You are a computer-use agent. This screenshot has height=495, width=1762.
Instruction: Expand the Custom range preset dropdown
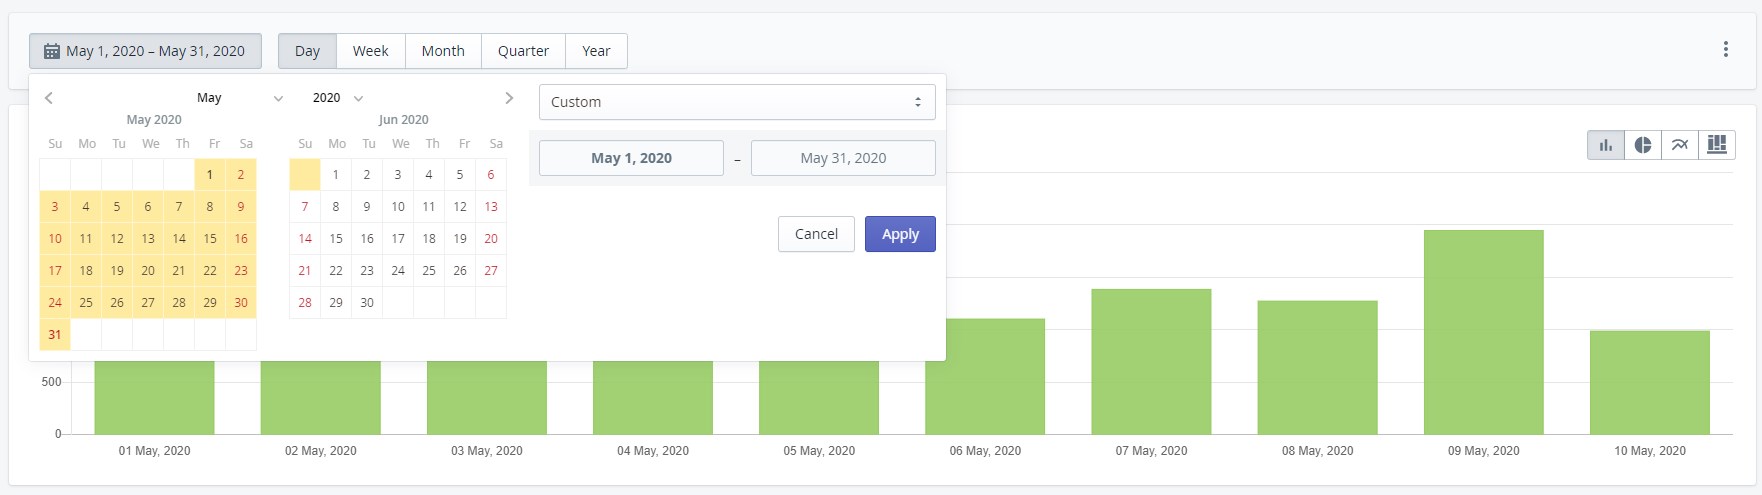(x=736, y=102)
